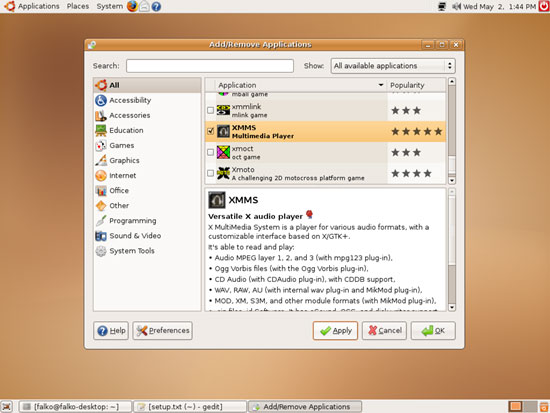Image resolution: width=550 pixels, height=413 pixels.
Task: Check the xmmlink checkbox
Action: click(x=210, y=110)
